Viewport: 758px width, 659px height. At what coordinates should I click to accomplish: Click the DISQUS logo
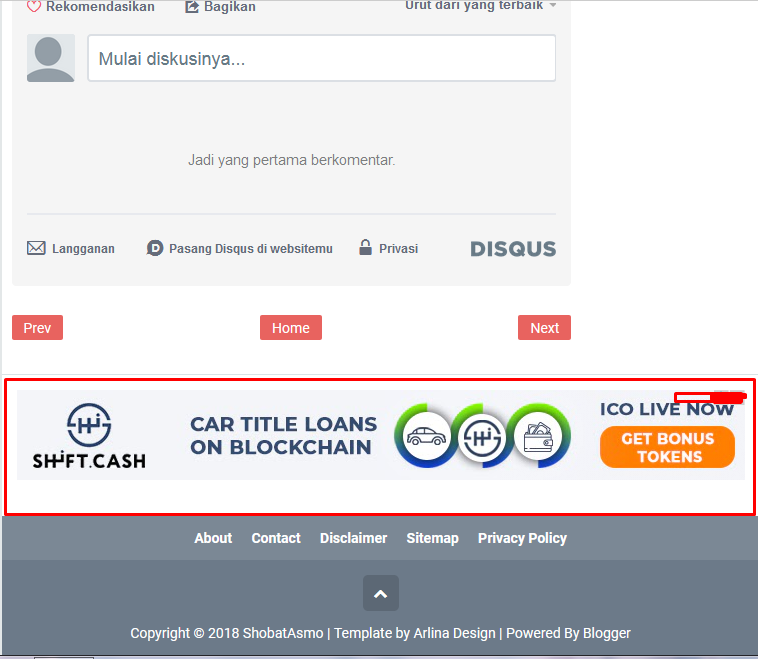point(513,249)
